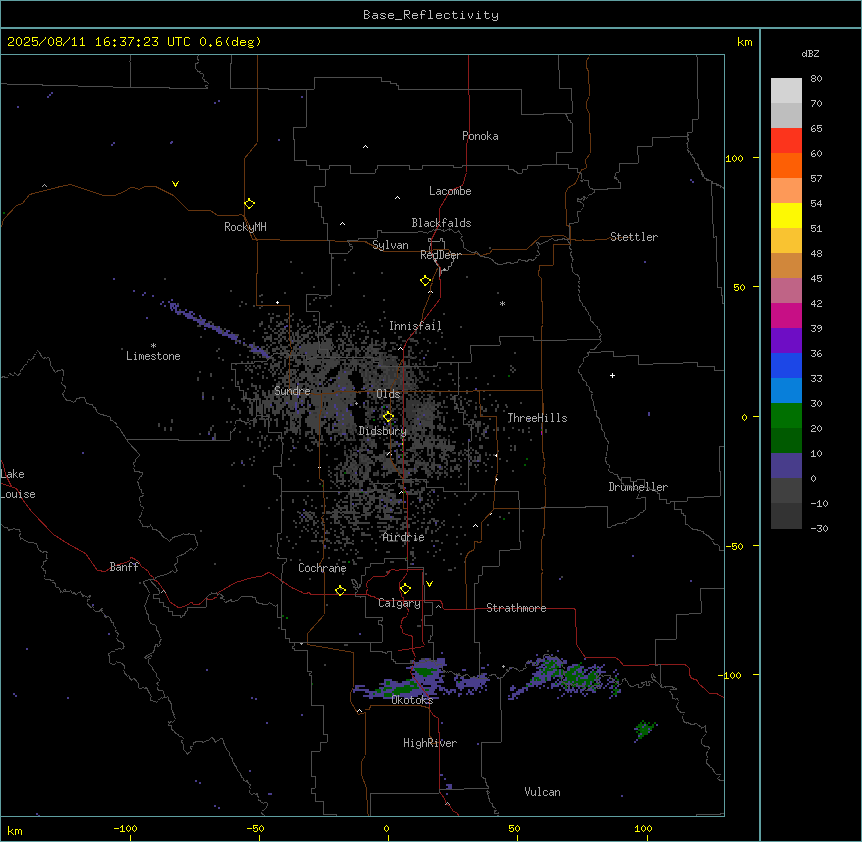This screenshot has height=842, width=862.
Task: Click the Sundre city label
Action: pos(292,391)
